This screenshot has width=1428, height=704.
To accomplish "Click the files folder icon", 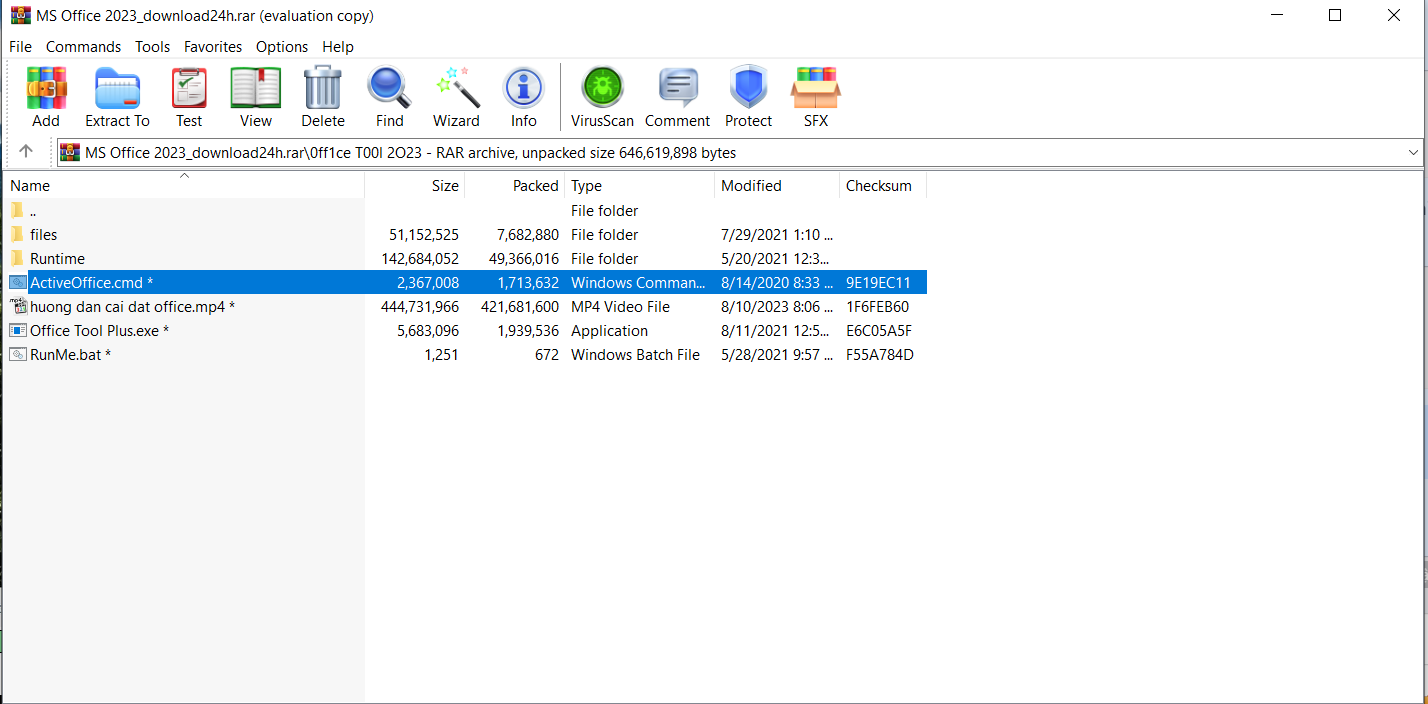I will point(17,234).
